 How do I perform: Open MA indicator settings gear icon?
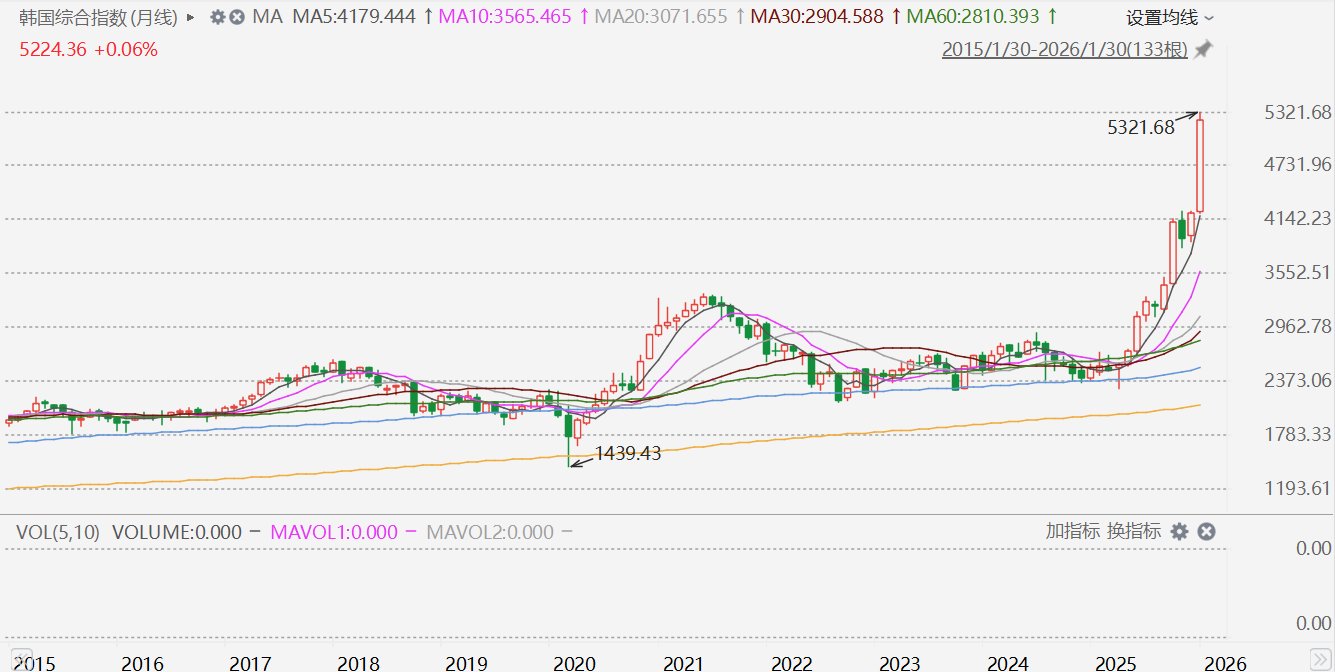point(217,18)
